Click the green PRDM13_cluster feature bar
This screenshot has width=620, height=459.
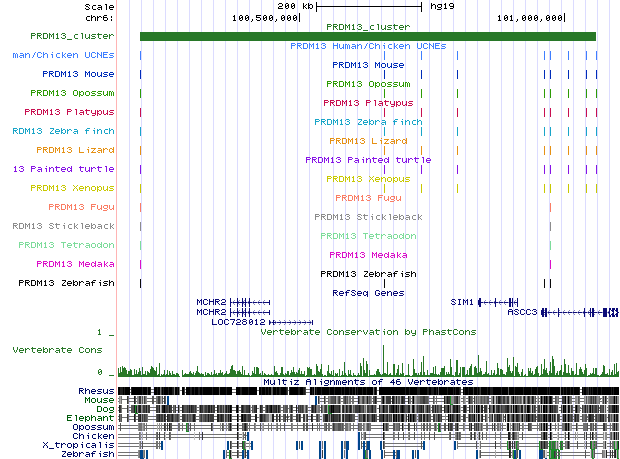point(367,37)
